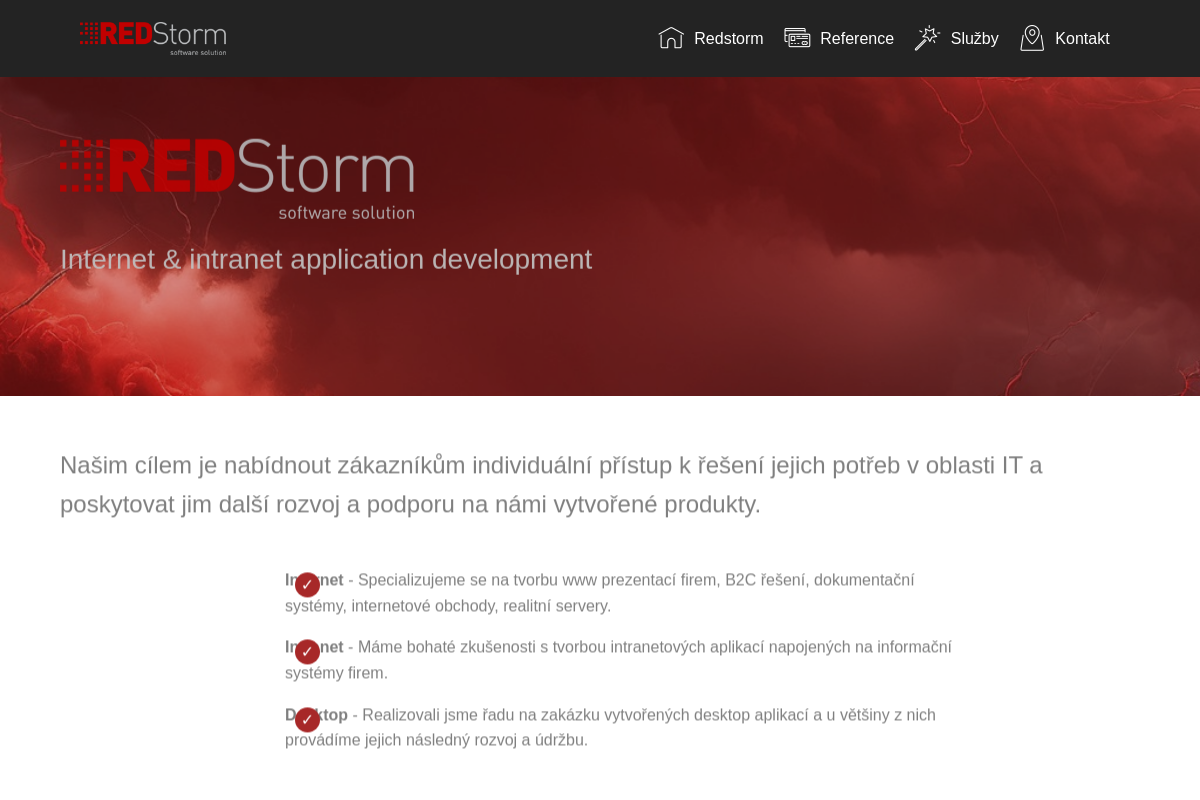The height and width of the screenshot is (800, 1200).
Task: Expand the Kontakt section from the navbar
Action: click(1083, 38)
